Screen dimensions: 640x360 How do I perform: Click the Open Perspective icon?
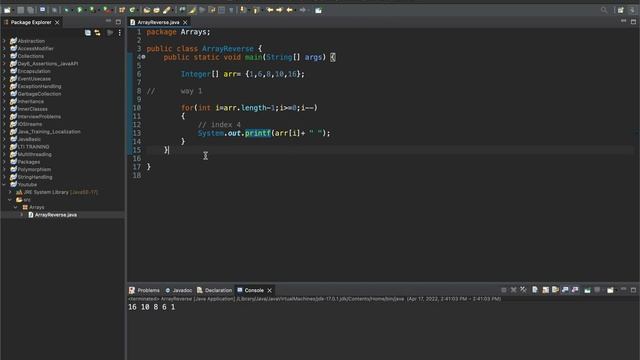pyautogui.click(x=620, y=10)
